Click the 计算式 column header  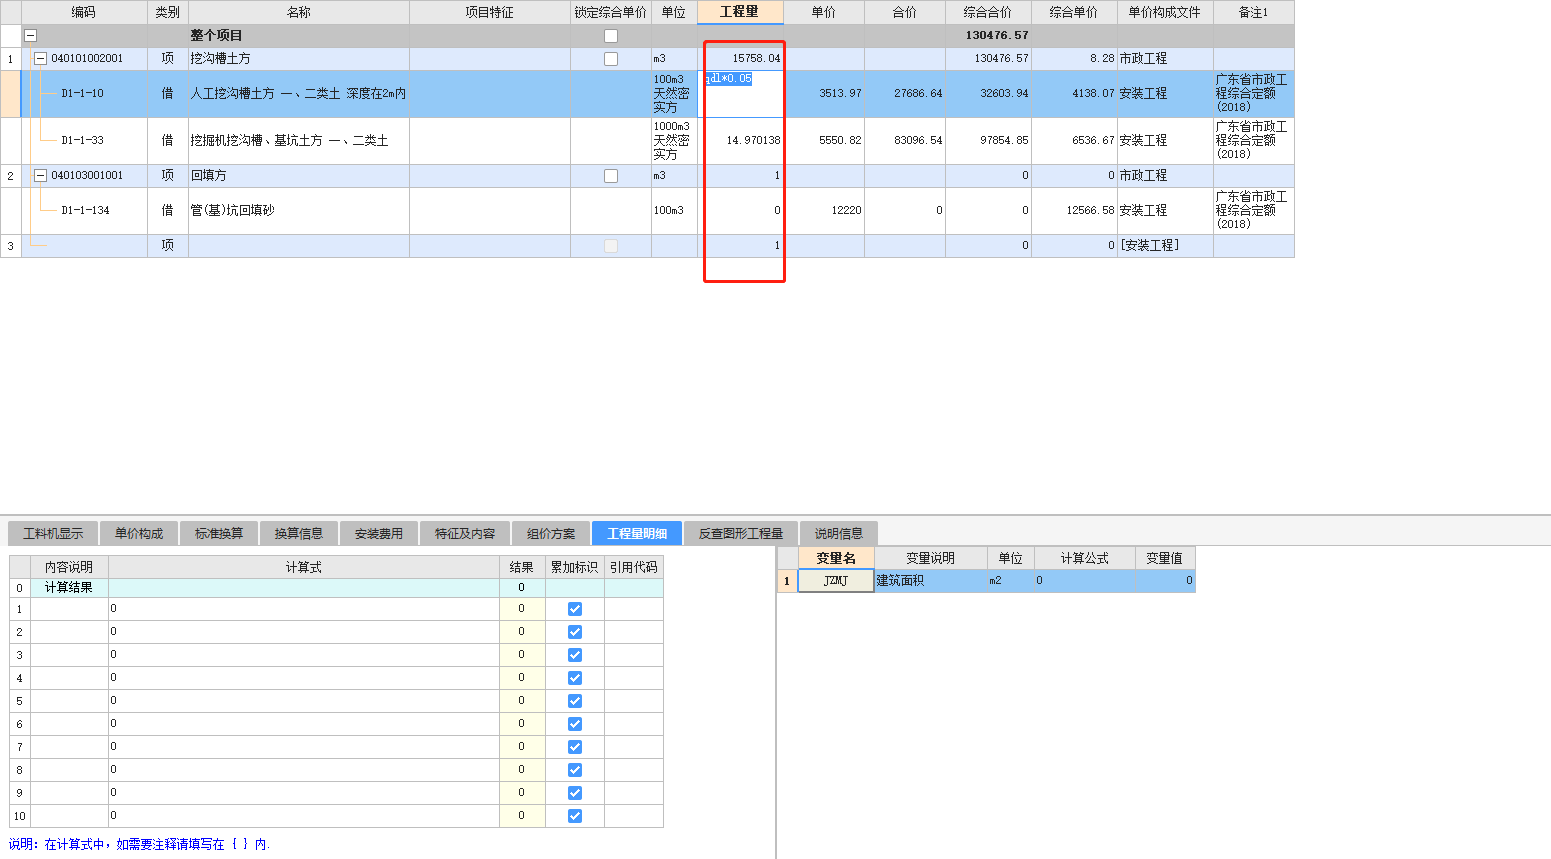coord(304,567)
